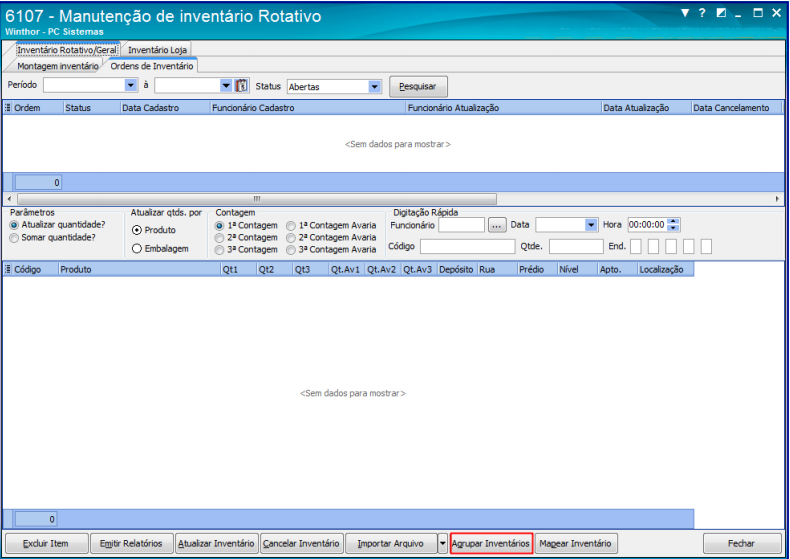The width and height of the screenshot is (790, 559).
Task: Click the title bar window-mode square icon
Action: (721, 13)
